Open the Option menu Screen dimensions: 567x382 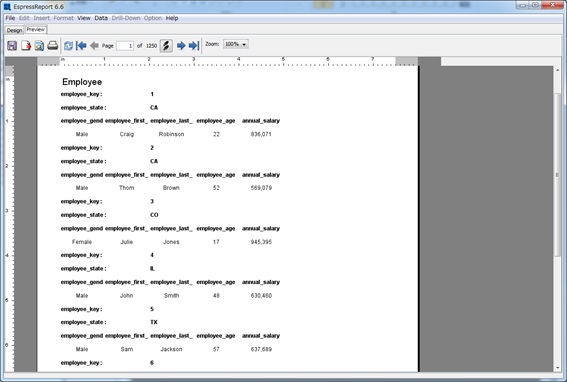tap(153, 18)
